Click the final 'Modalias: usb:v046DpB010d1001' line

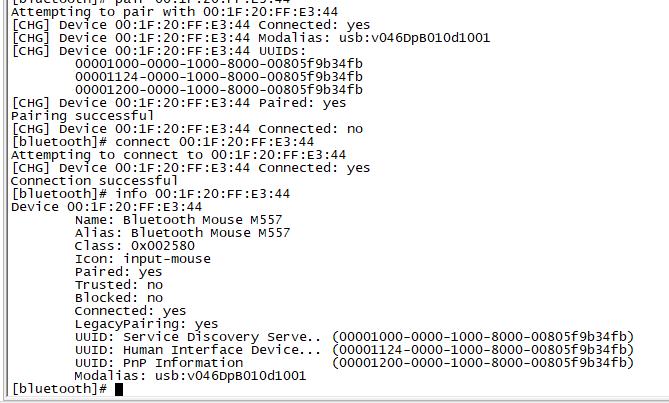190,376
